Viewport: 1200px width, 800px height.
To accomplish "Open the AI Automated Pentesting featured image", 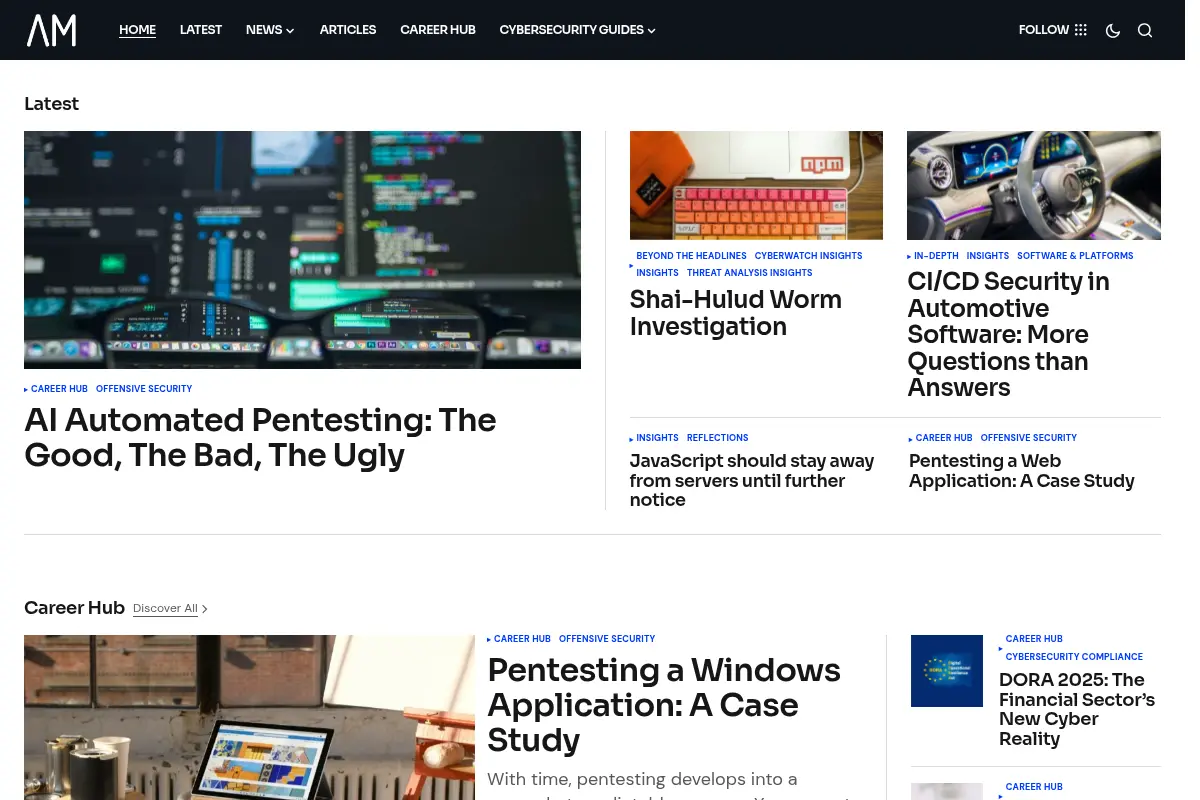I will [302, 250].
